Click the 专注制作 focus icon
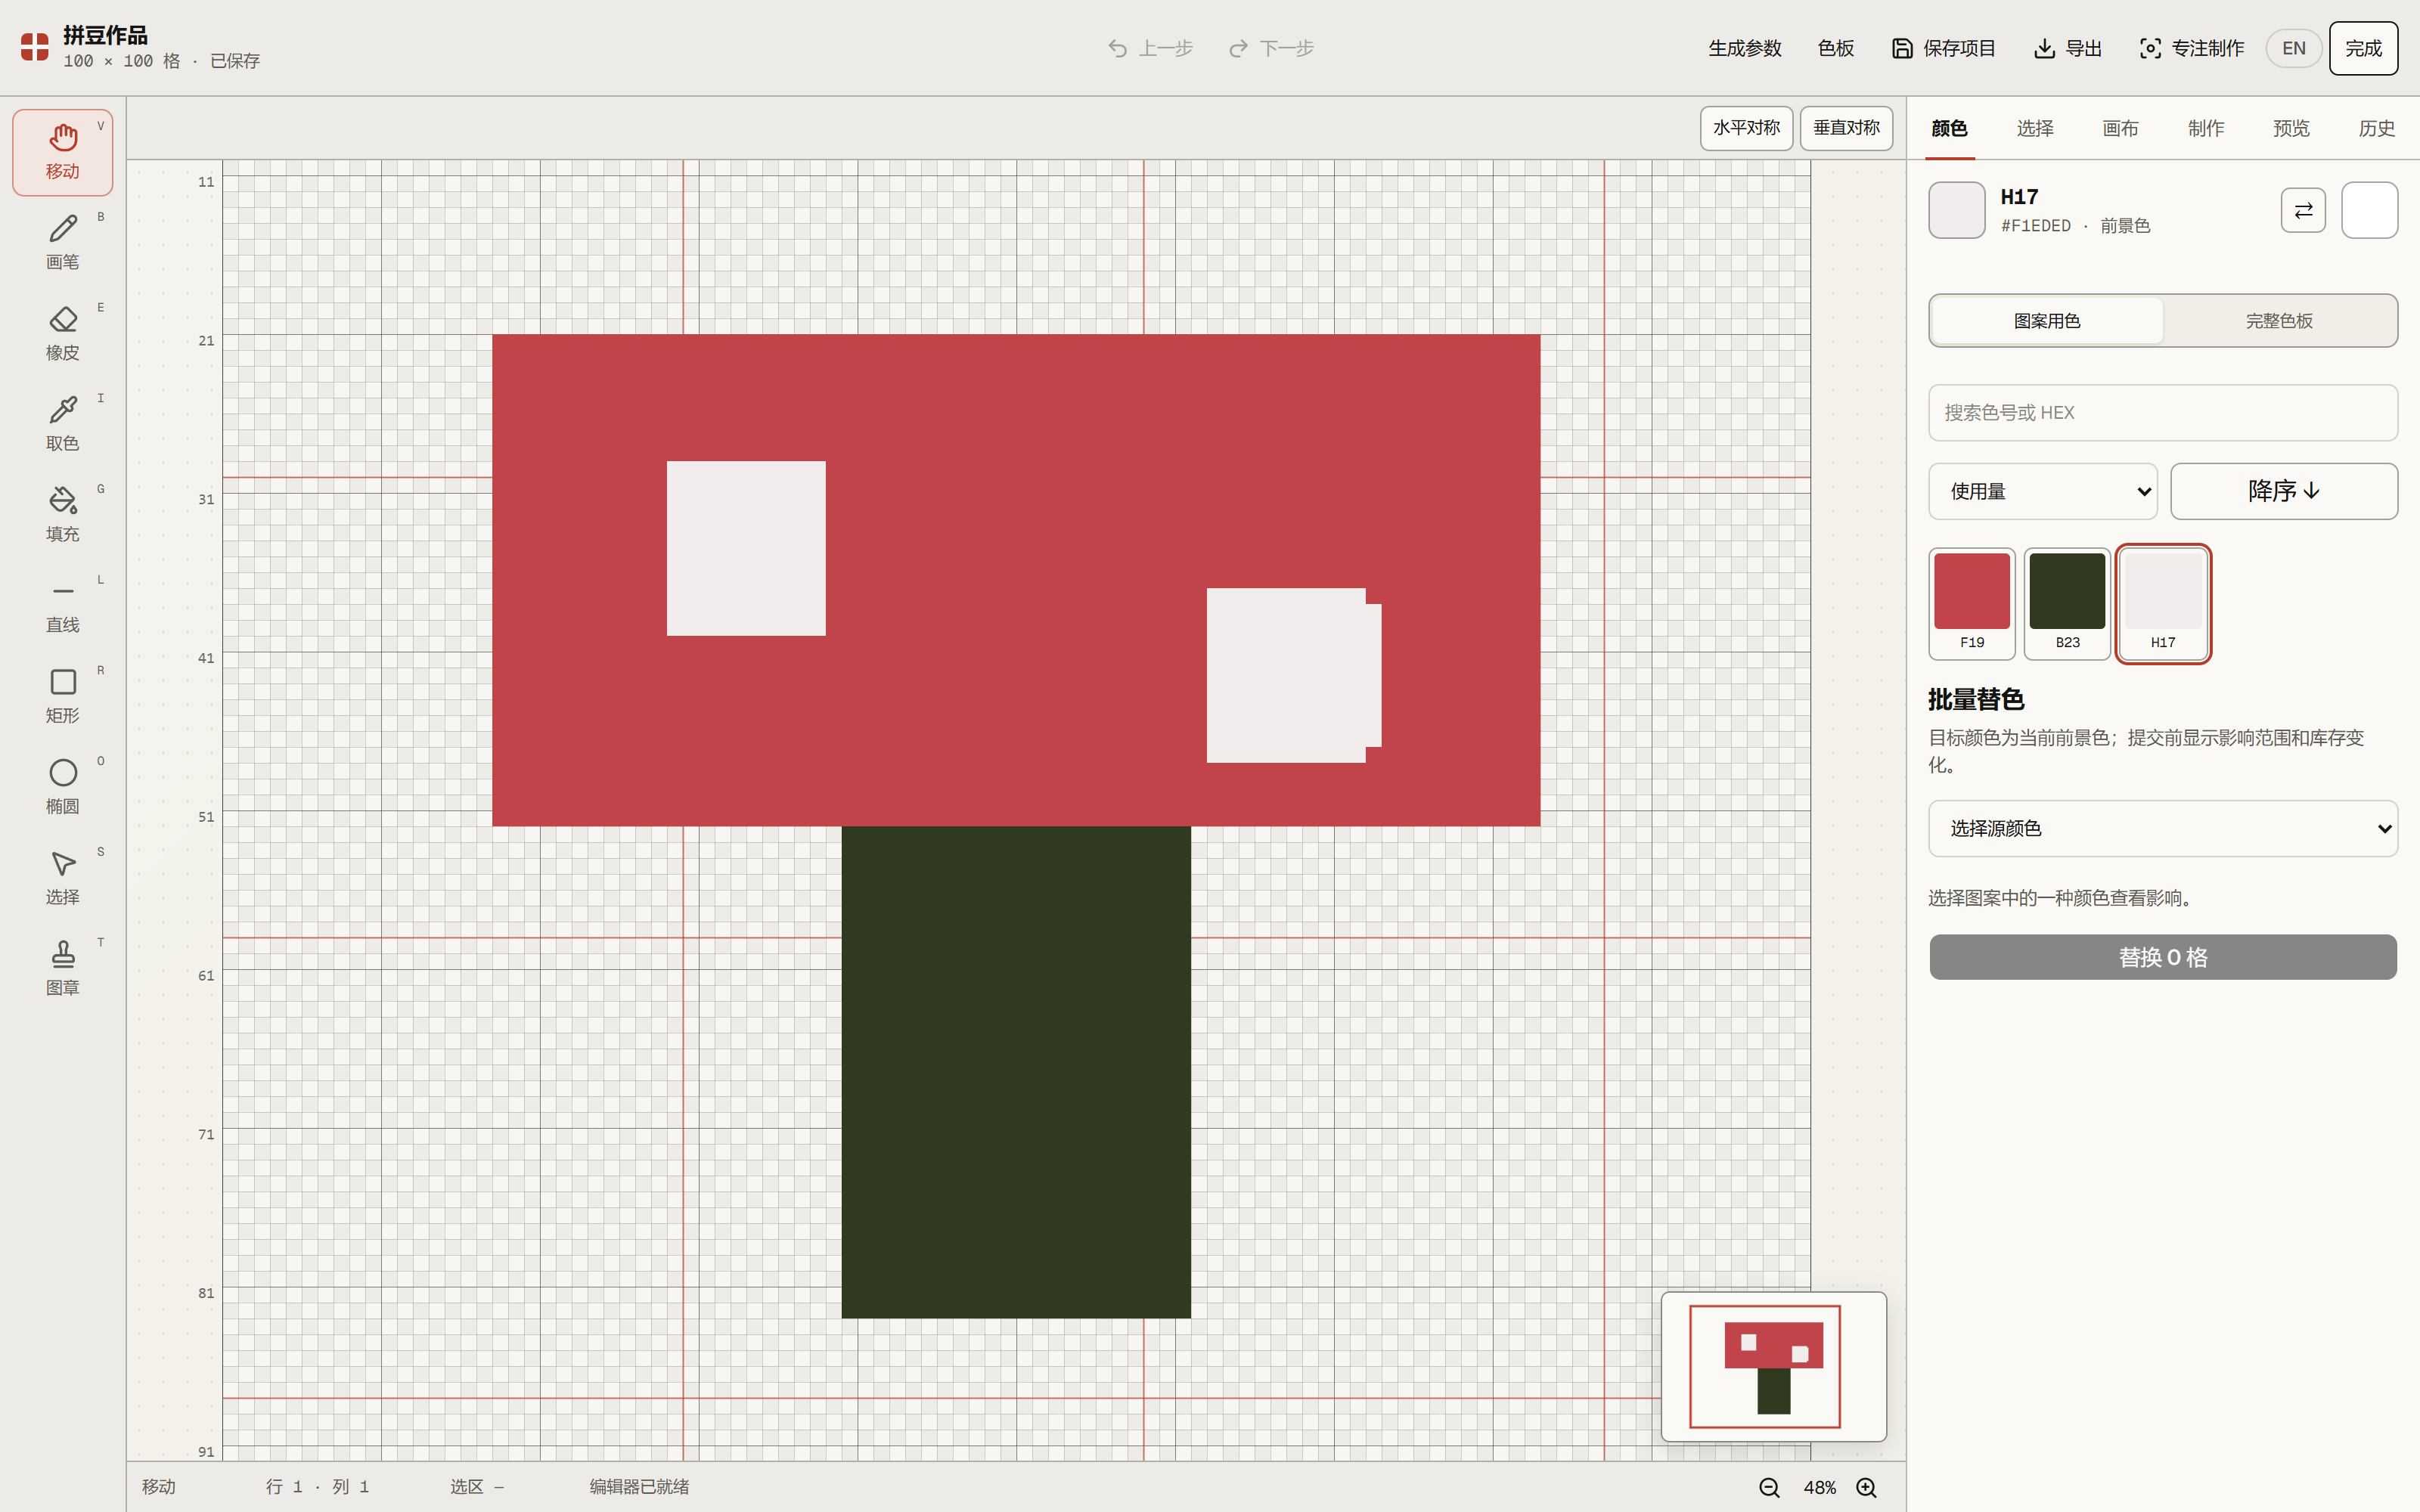The height and width of the screenshot is (1512, 2420). (x=2150, y=48)
